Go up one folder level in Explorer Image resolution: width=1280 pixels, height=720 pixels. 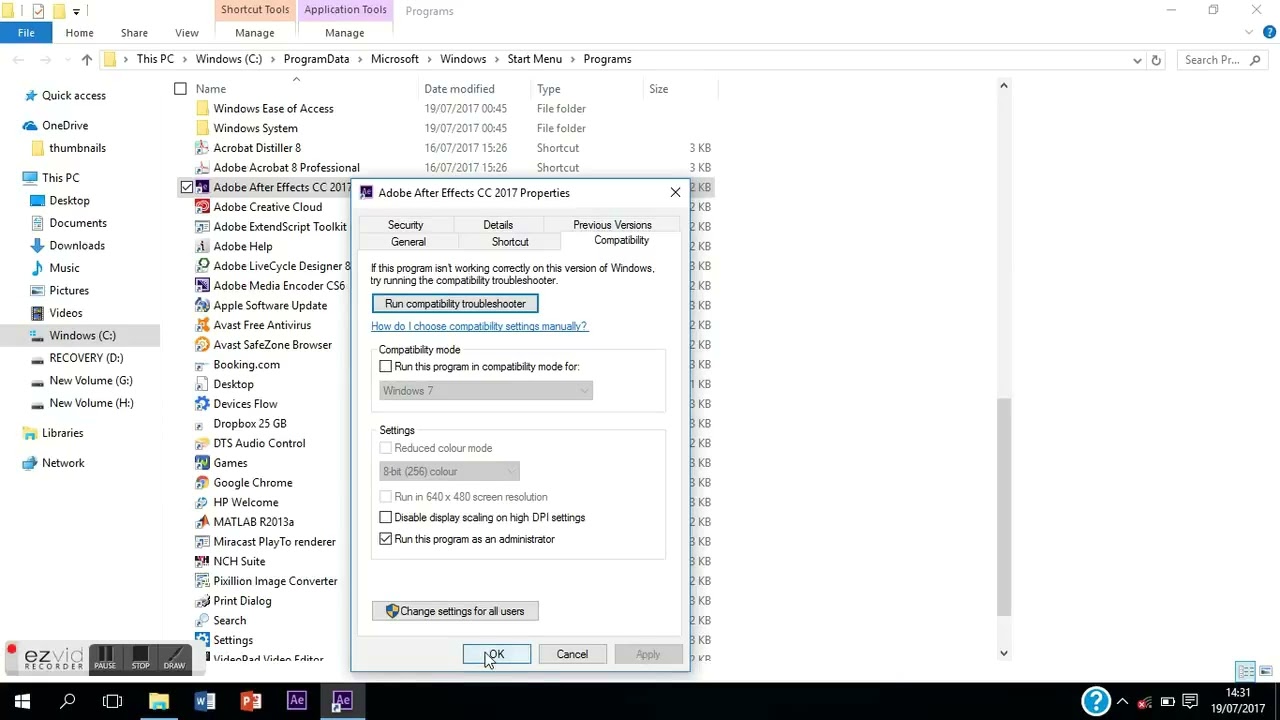[x=87, y=60]
